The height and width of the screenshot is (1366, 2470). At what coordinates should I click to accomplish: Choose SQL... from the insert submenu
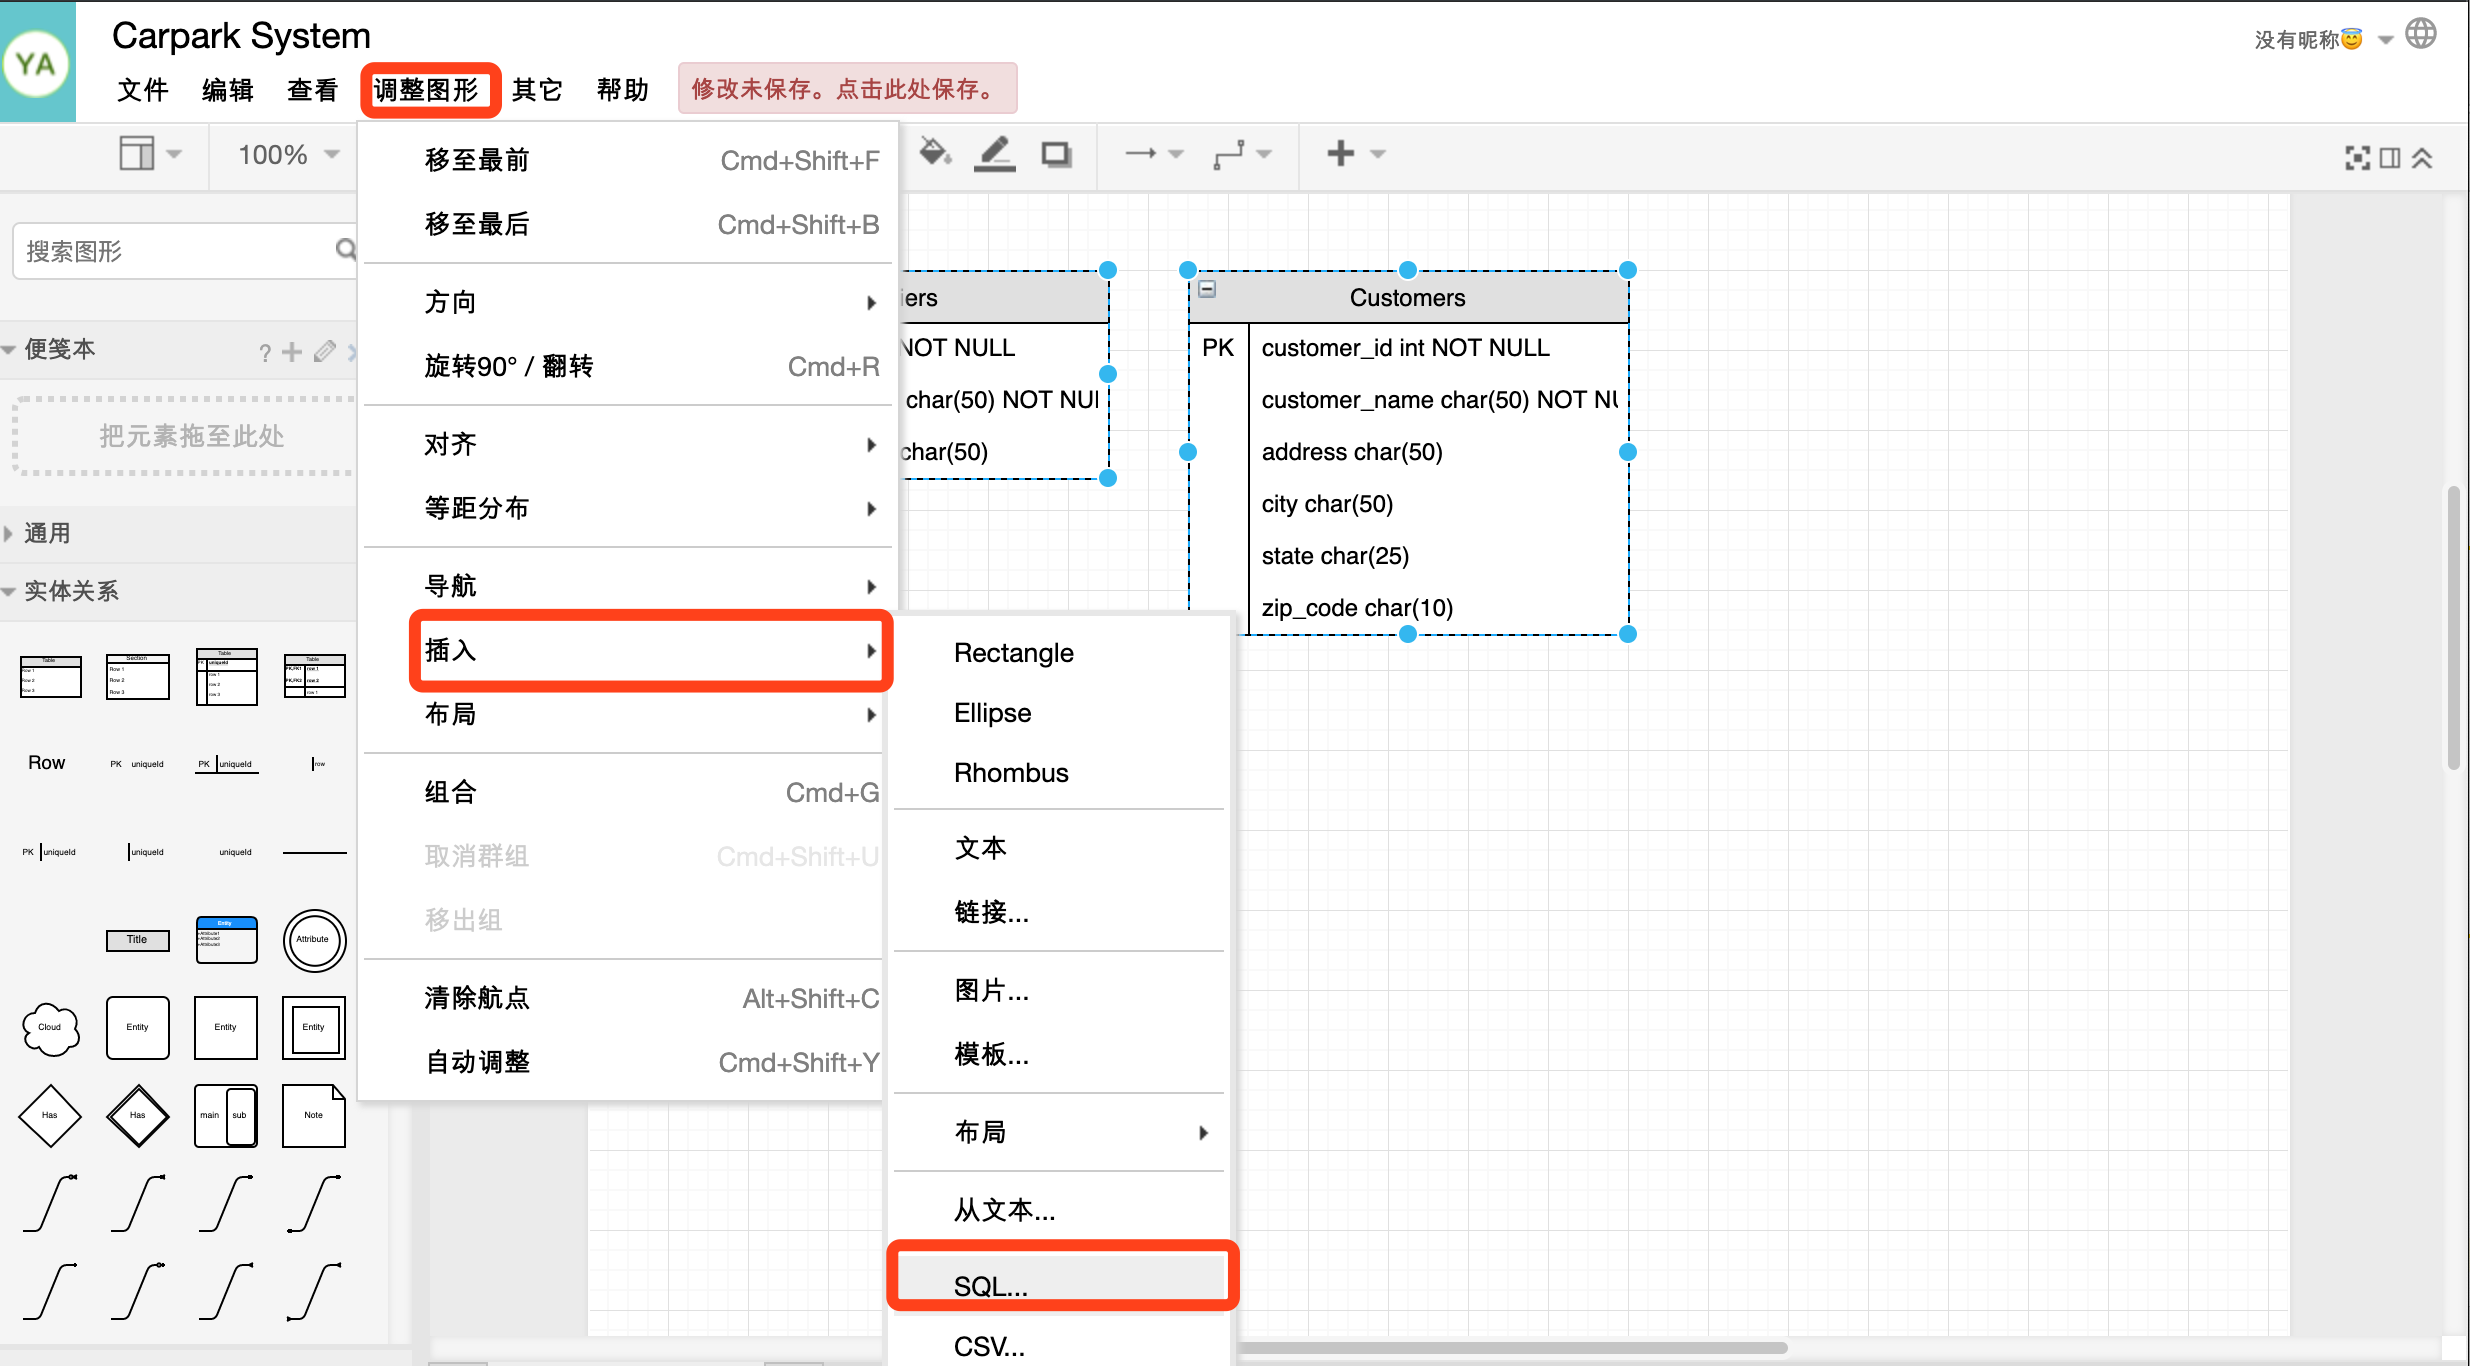[x=1061, y=1286]
